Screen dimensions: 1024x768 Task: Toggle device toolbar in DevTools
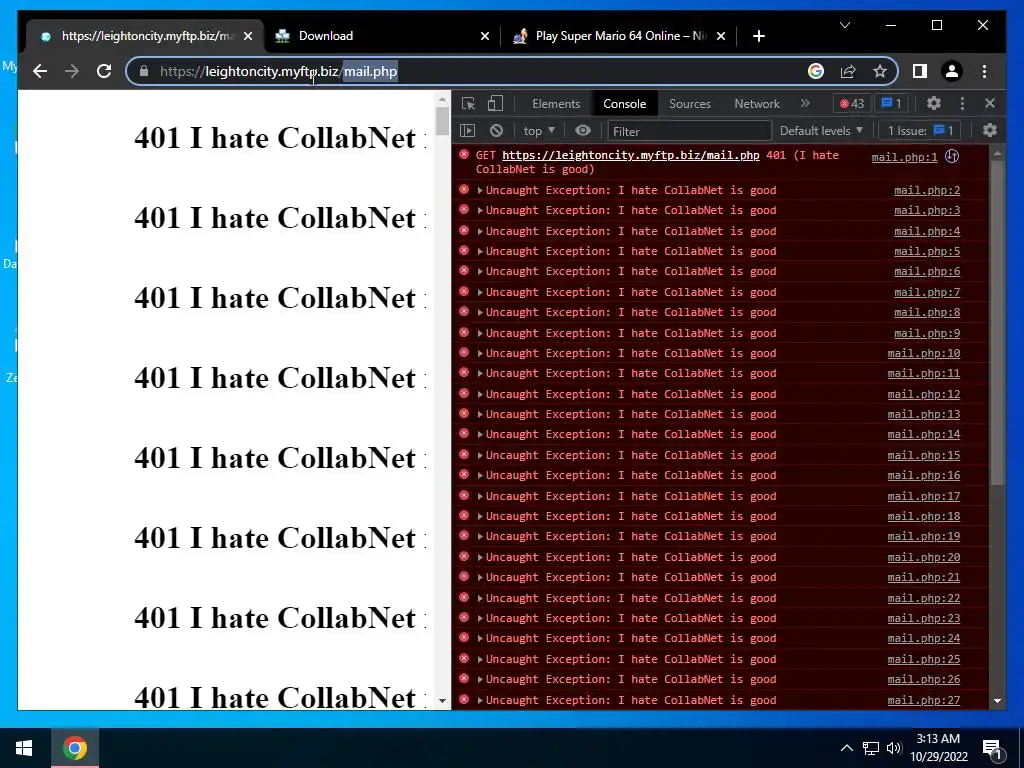[x=496, y=103]
